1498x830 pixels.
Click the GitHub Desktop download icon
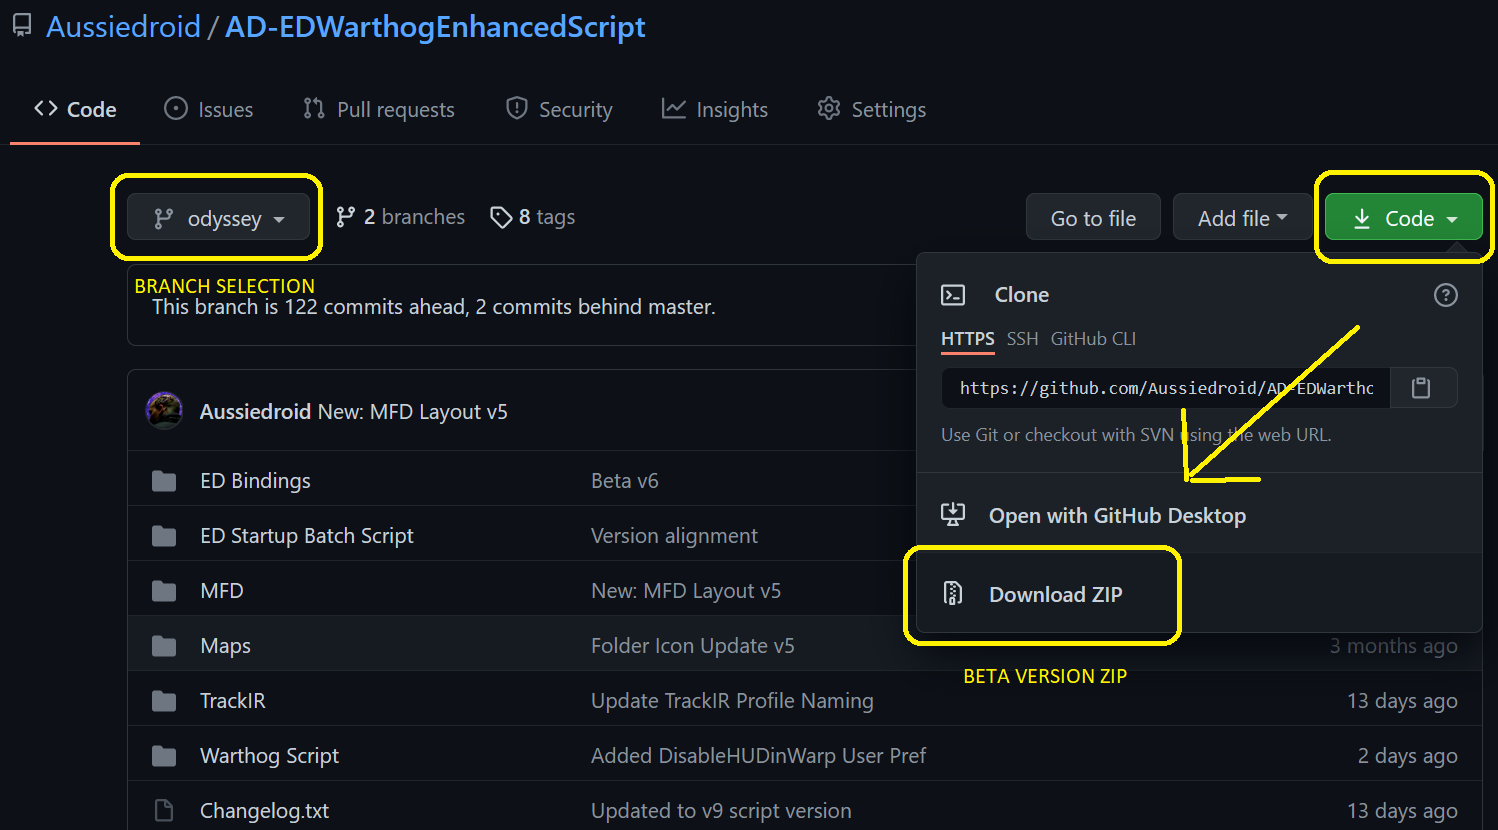953,514
